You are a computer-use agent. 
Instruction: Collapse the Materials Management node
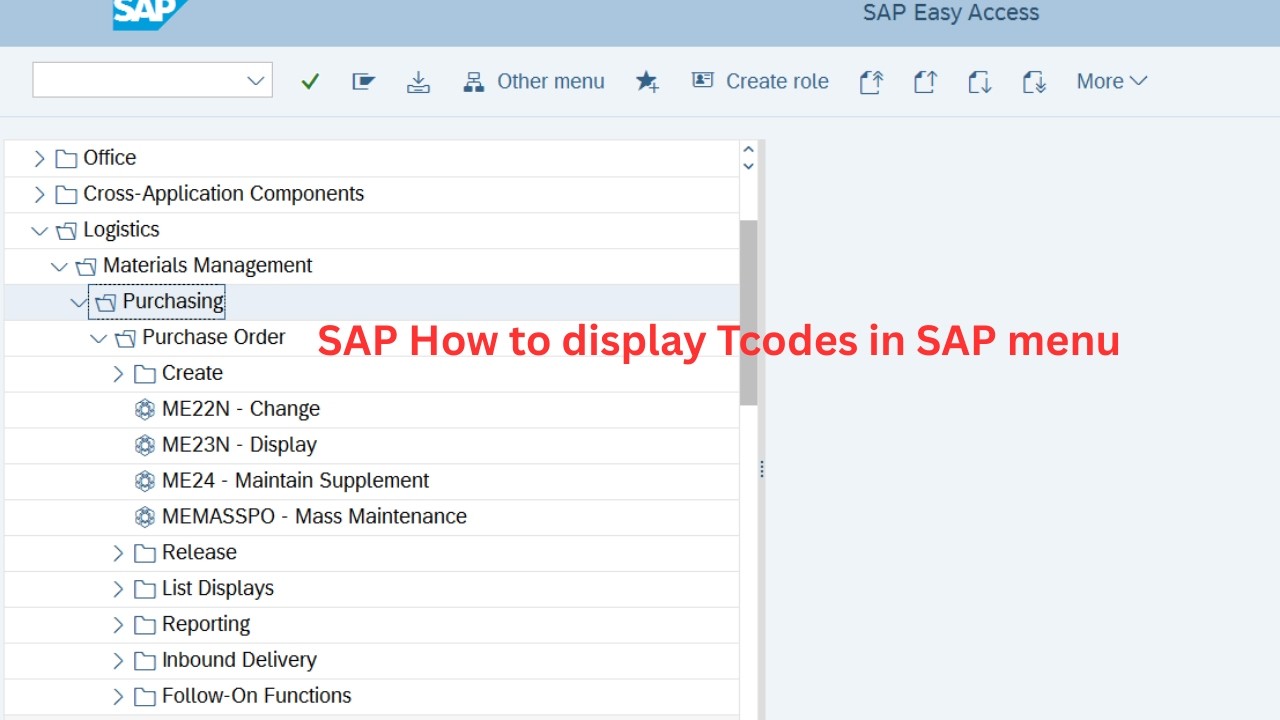[x=59, y=267]
